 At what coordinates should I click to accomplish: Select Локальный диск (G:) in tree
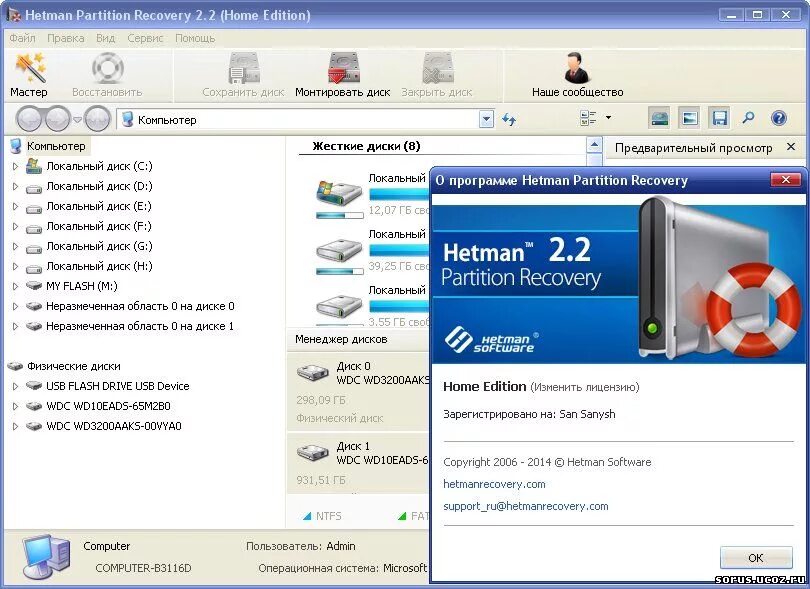pyautogui.click(x=99, y=246)
